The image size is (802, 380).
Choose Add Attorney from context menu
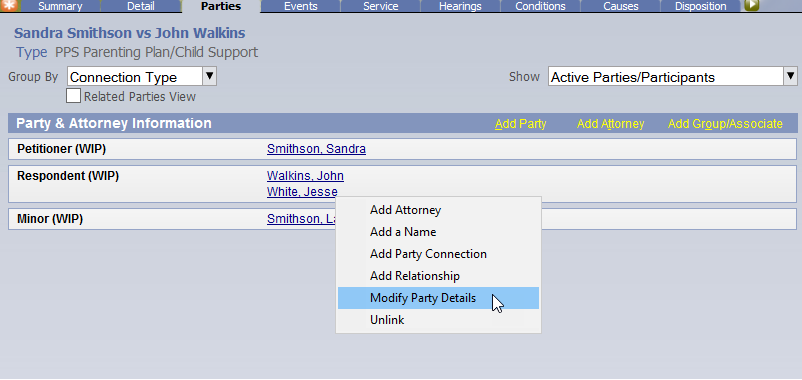(x=438, y=210)
